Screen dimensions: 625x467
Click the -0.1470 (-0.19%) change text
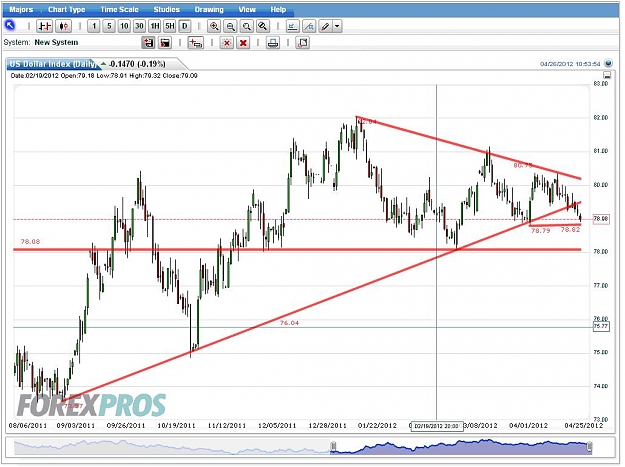(137, 64)
